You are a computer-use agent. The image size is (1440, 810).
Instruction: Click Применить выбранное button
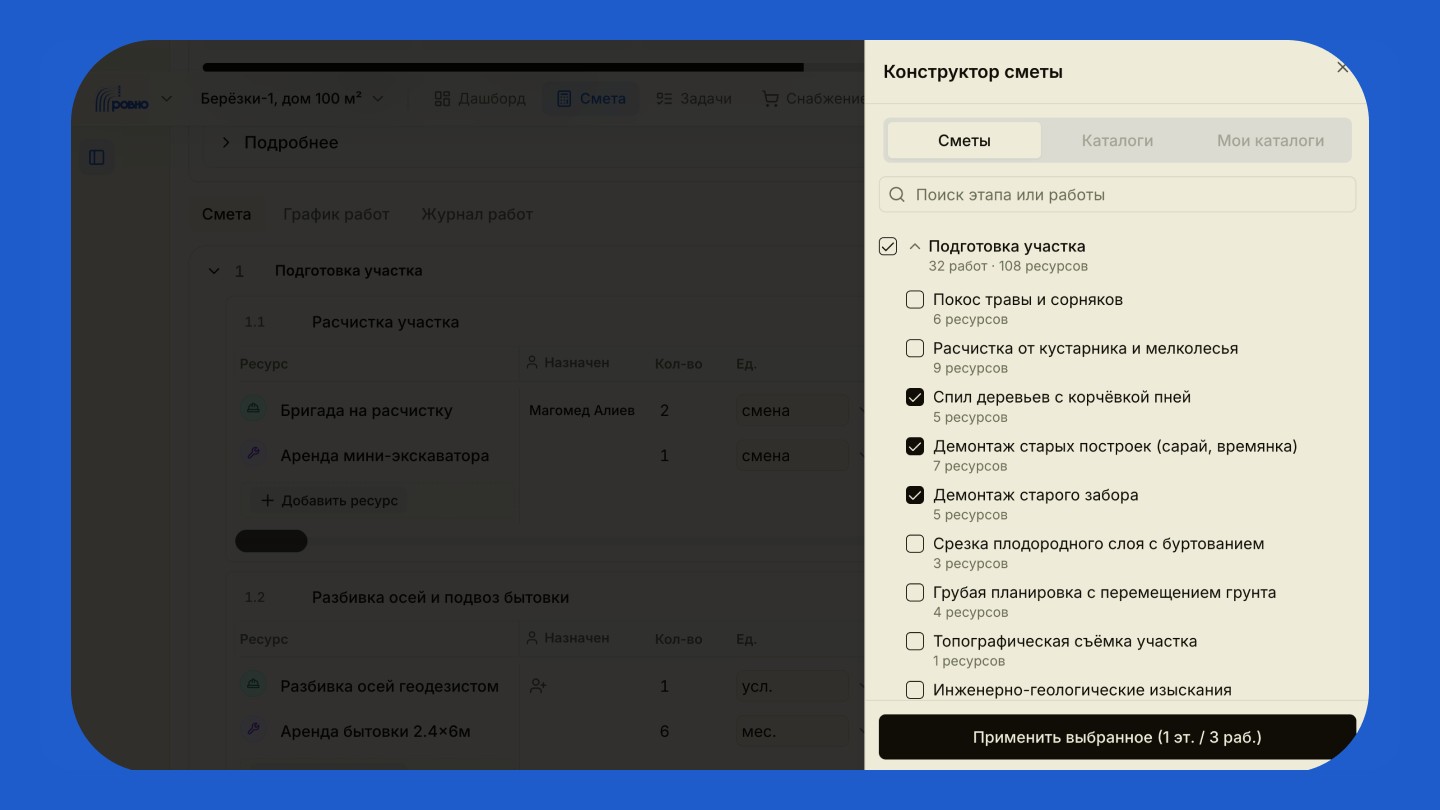click(x=1117, y=737)
